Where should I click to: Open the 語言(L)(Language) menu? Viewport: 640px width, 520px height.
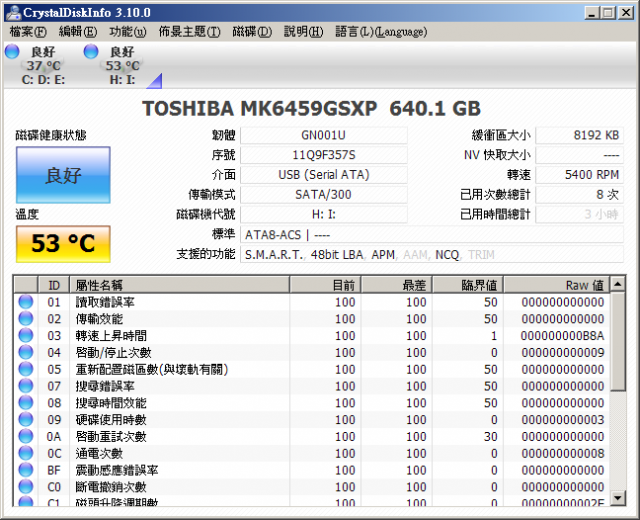[x=381, y=32]
